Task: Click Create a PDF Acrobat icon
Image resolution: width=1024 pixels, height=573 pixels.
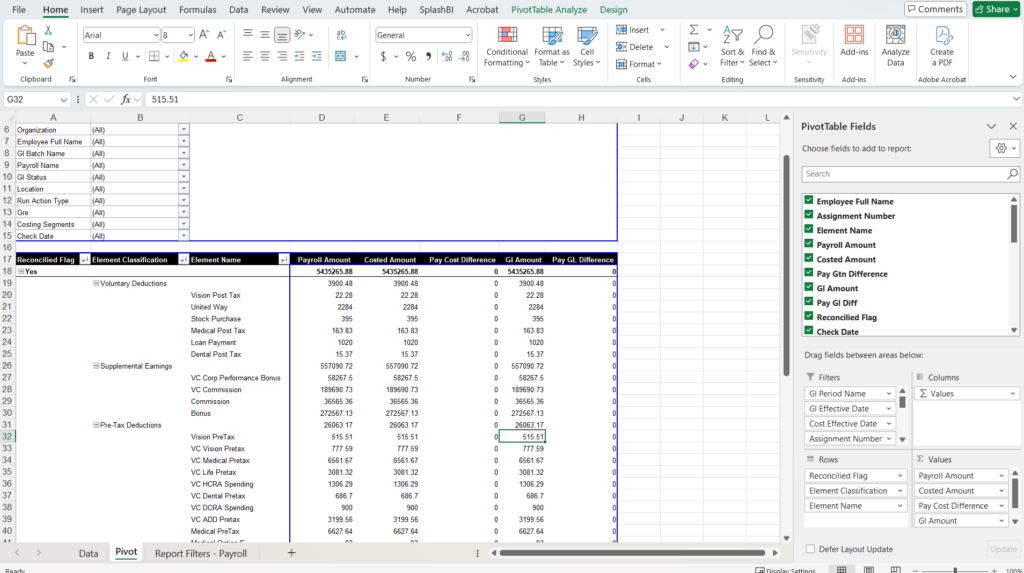Action: coord(942,46)
